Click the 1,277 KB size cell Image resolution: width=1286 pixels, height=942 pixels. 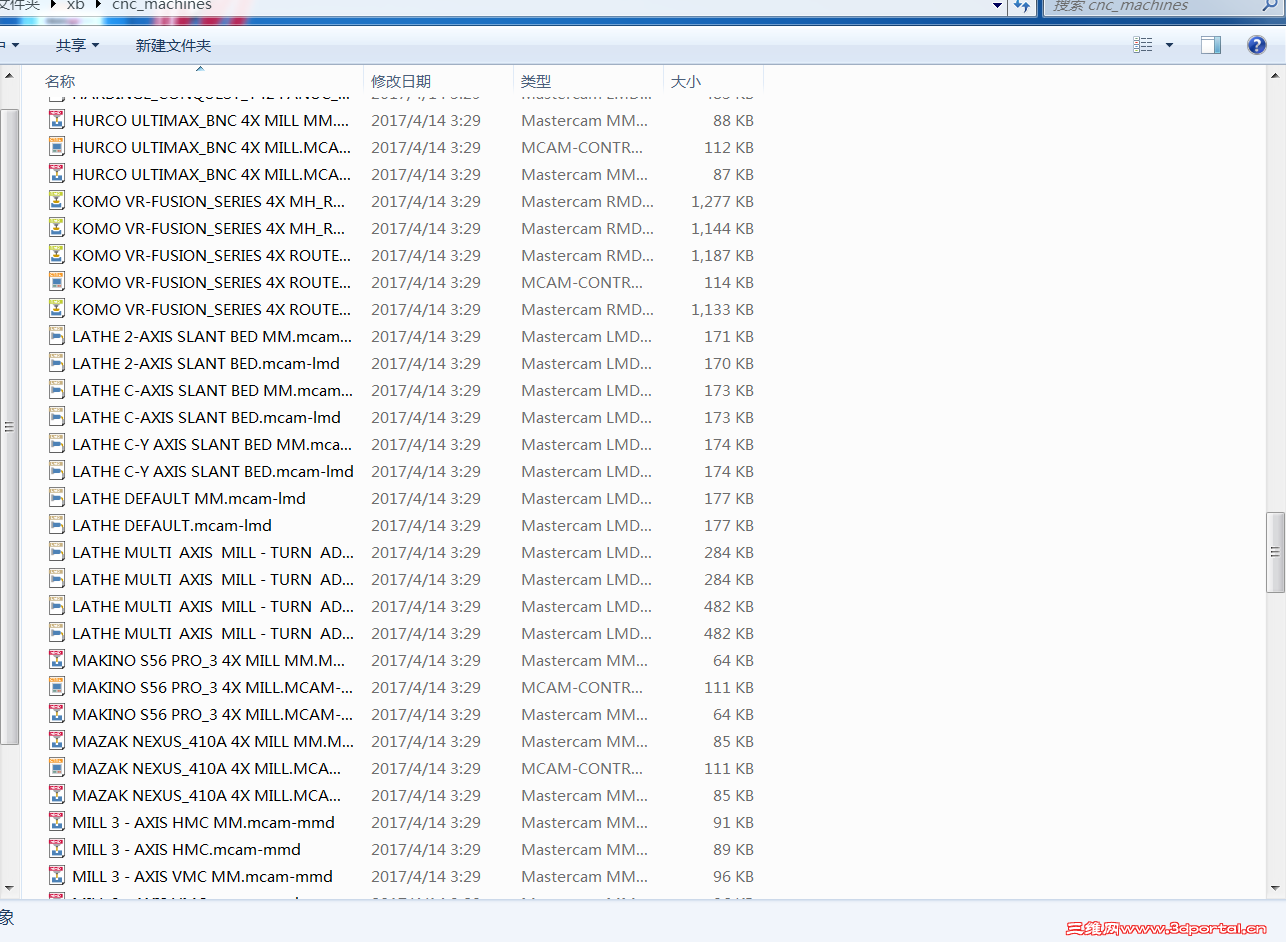723,201
